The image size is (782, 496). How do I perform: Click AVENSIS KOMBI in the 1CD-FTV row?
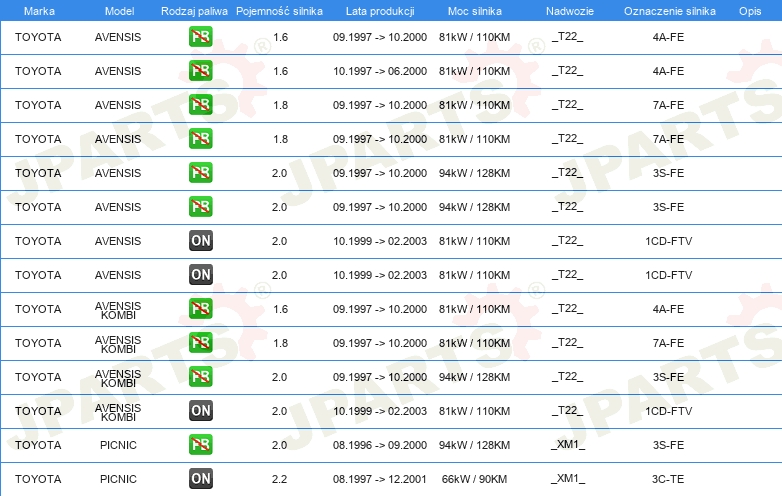(x=118, y=412)
